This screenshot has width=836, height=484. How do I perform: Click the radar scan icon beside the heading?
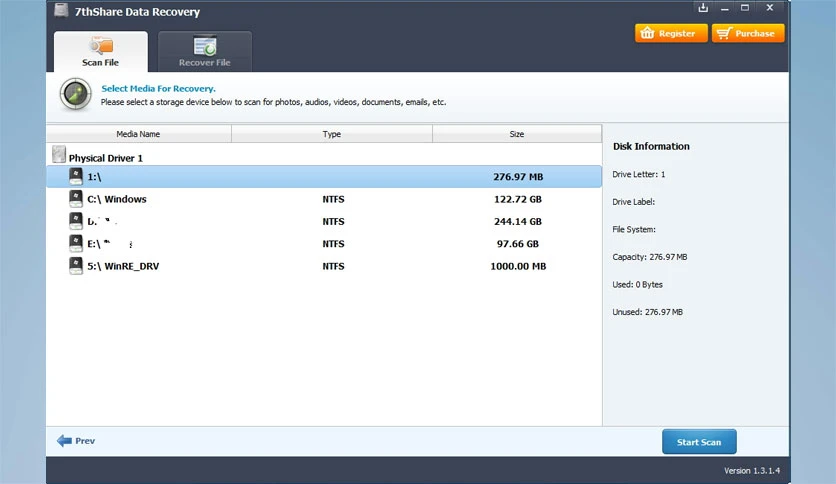tap(75, 94)
